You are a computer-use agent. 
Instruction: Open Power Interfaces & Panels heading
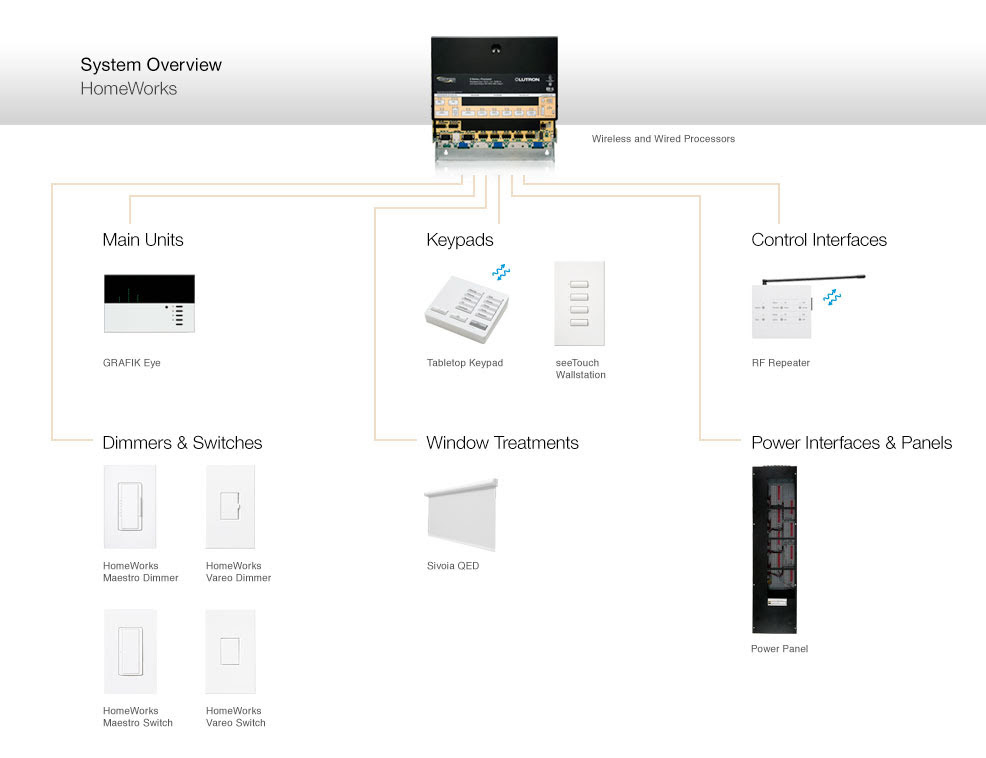click(851, 443)
